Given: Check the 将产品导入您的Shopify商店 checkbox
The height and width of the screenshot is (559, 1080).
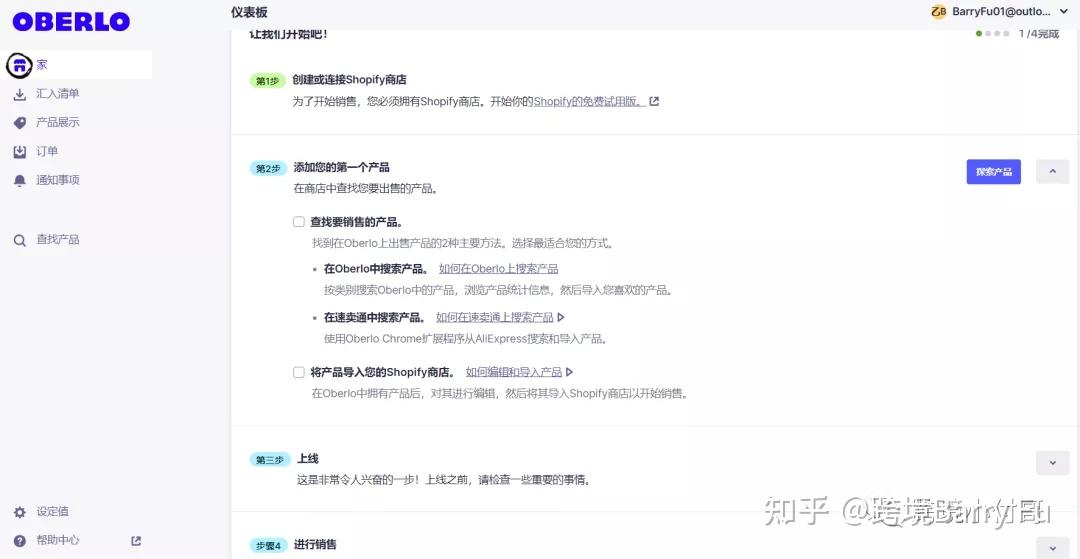Looking at the screenshot, I should coord(299,372).
